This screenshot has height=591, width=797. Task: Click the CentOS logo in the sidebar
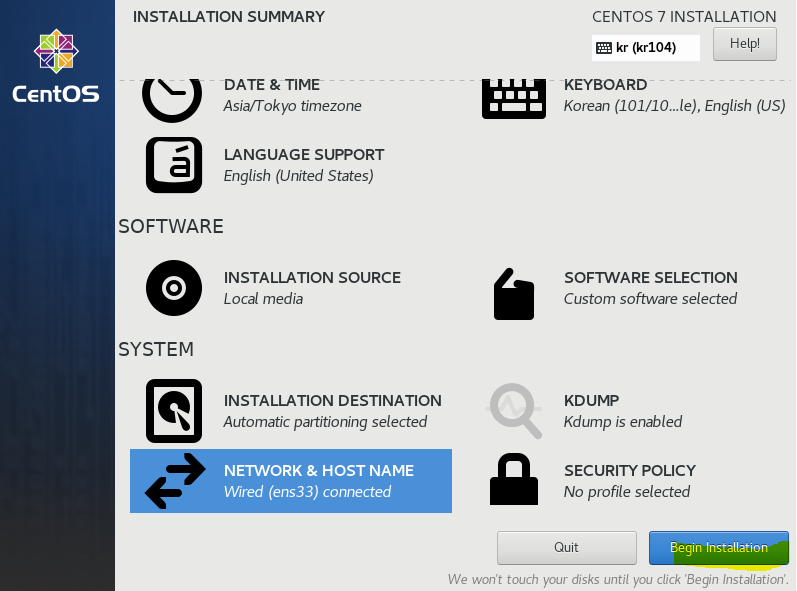(x=56, y=66)
